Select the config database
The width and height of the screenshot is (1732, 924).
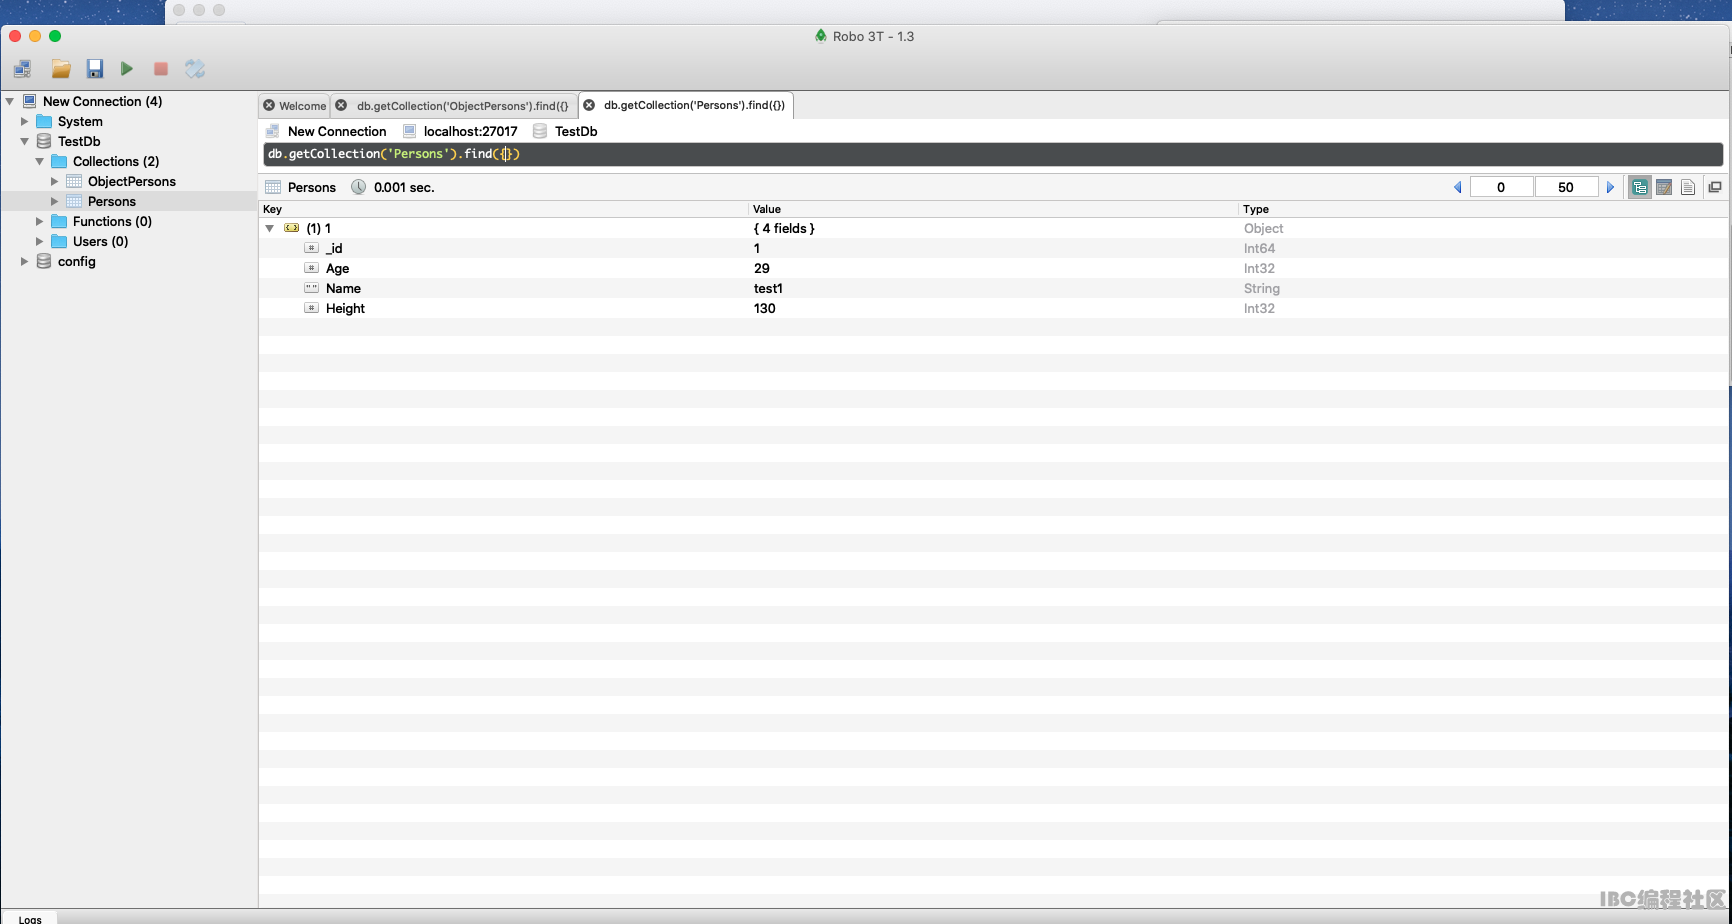[x=77, y=261]
